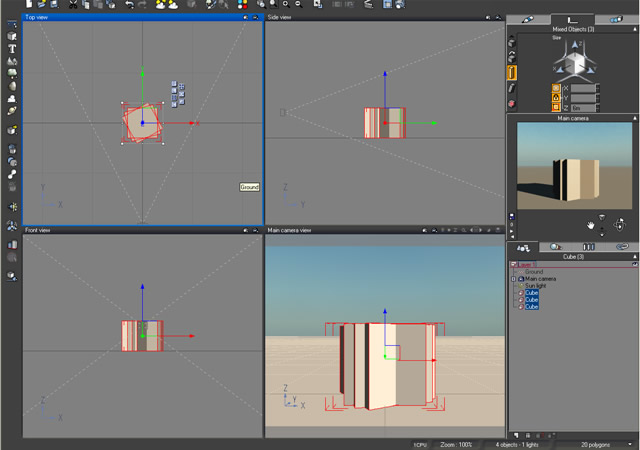Click the Cut scissors icon
The width and height of the screenshot is (640, 450).
(73, 6)
